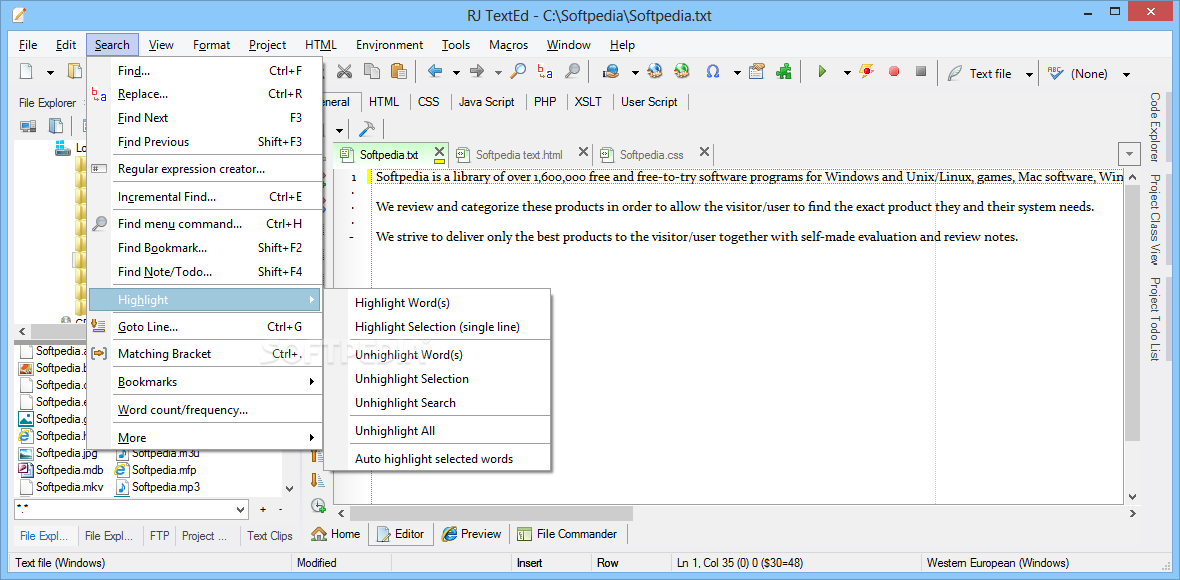Open the file filter combo box
Screen dimensions: 1180x580
131,509
